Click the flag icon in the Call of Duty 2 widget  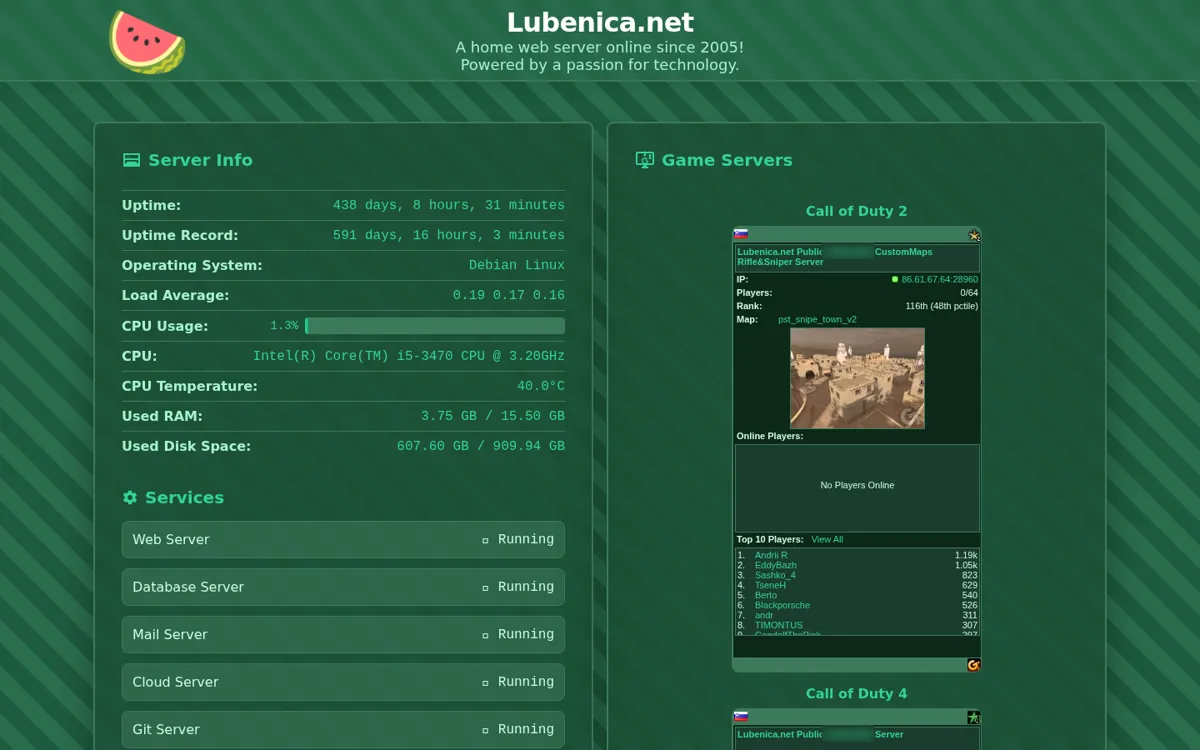(x=741, y=234)
